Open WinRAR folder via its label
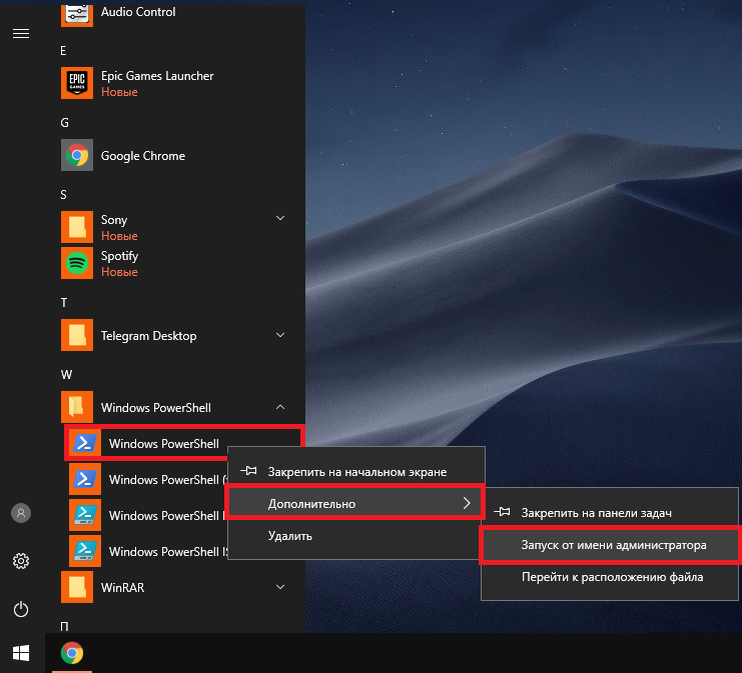742x673 pixels. 123,587
